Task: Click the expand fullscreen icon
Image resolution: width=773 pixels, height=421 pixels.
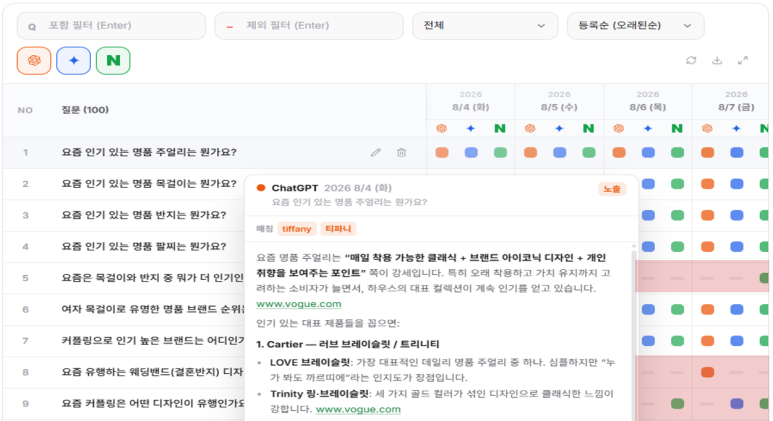Action: click(x=743, y=60)
